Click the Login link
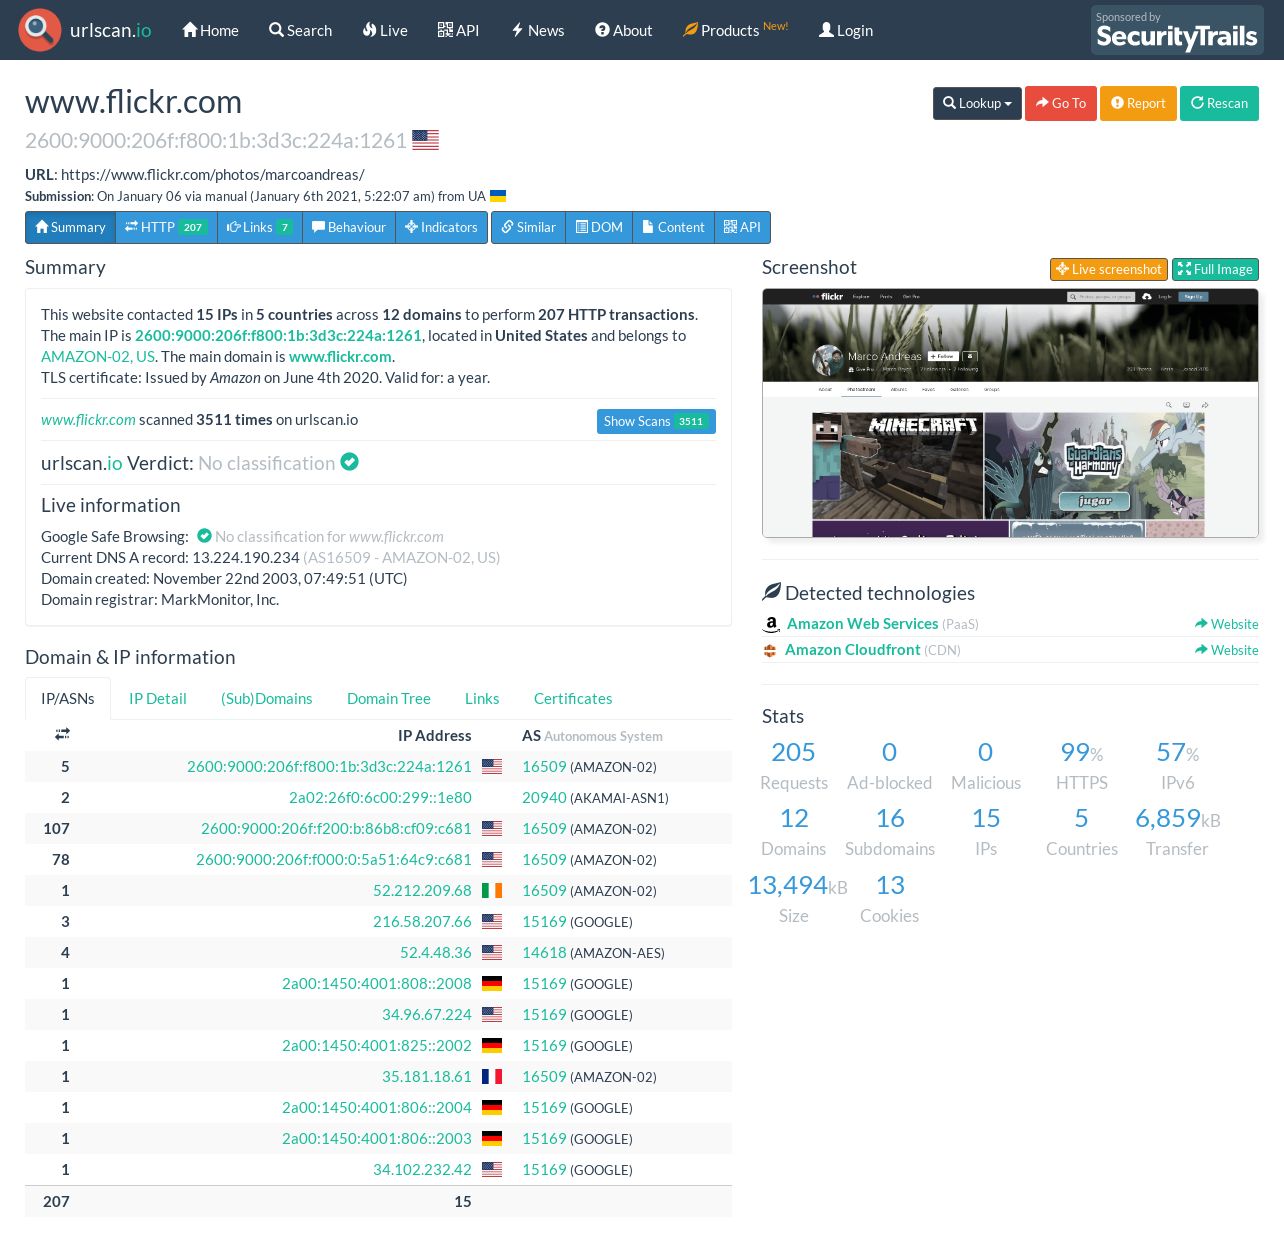This screenshot has width=1284, height=1238. click(846, 30)
